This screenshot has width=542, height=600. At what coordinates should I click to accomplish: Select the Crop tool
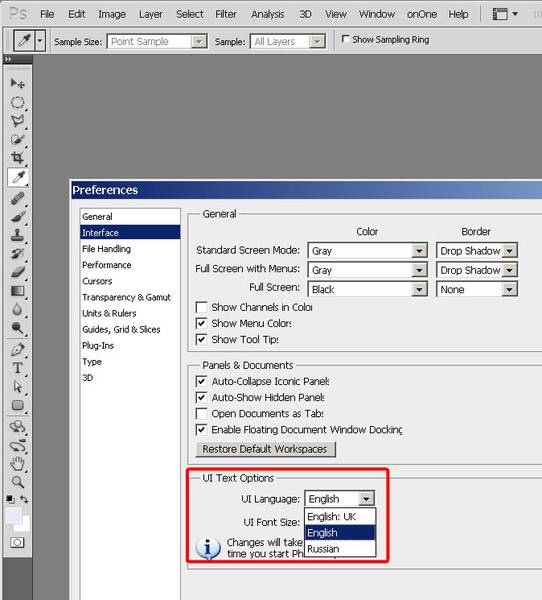click(18, 158)
